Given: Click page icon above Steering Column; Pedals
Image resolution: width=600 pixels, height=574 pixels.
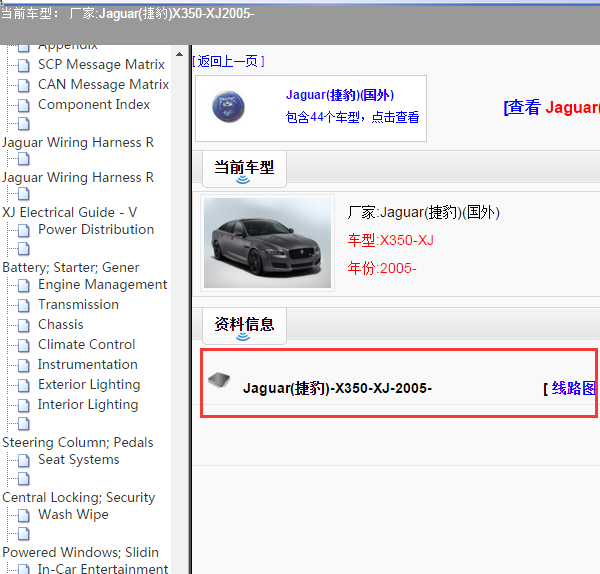Looking at the screenshot, I should 24,424.
